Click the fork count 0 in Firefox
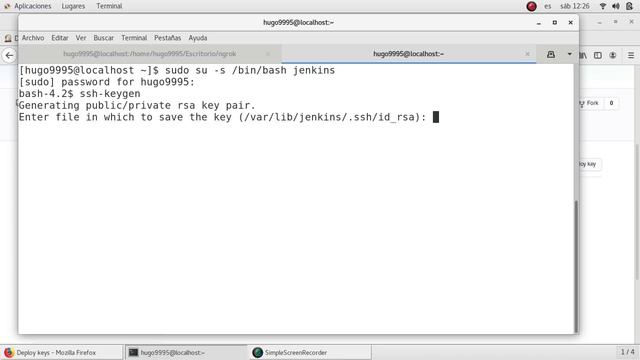 tap(611, 103)
